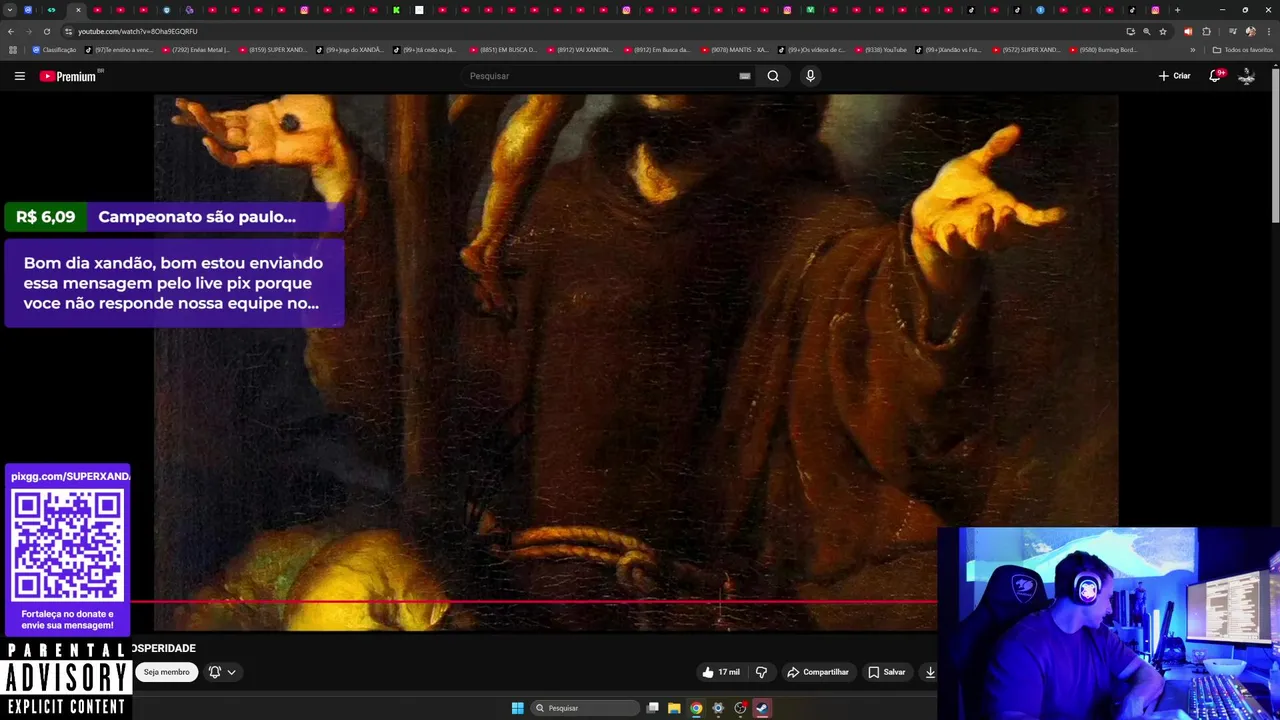Viewport: 1280px width, 720px height.
Task: Expand the Chrome tab search chevron
Action: [11, 10]
